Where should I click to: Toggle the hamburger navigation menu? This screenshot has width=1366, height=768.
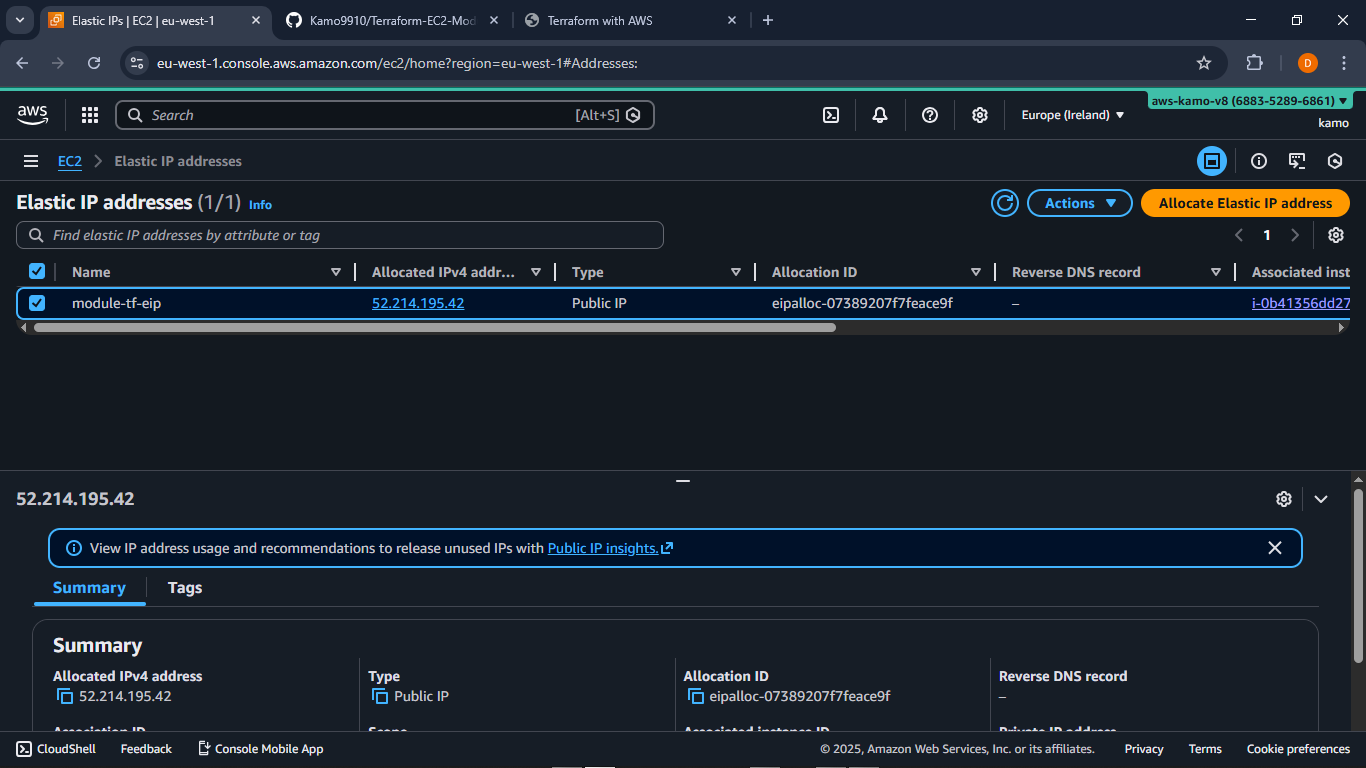click(x=31, y=161)
